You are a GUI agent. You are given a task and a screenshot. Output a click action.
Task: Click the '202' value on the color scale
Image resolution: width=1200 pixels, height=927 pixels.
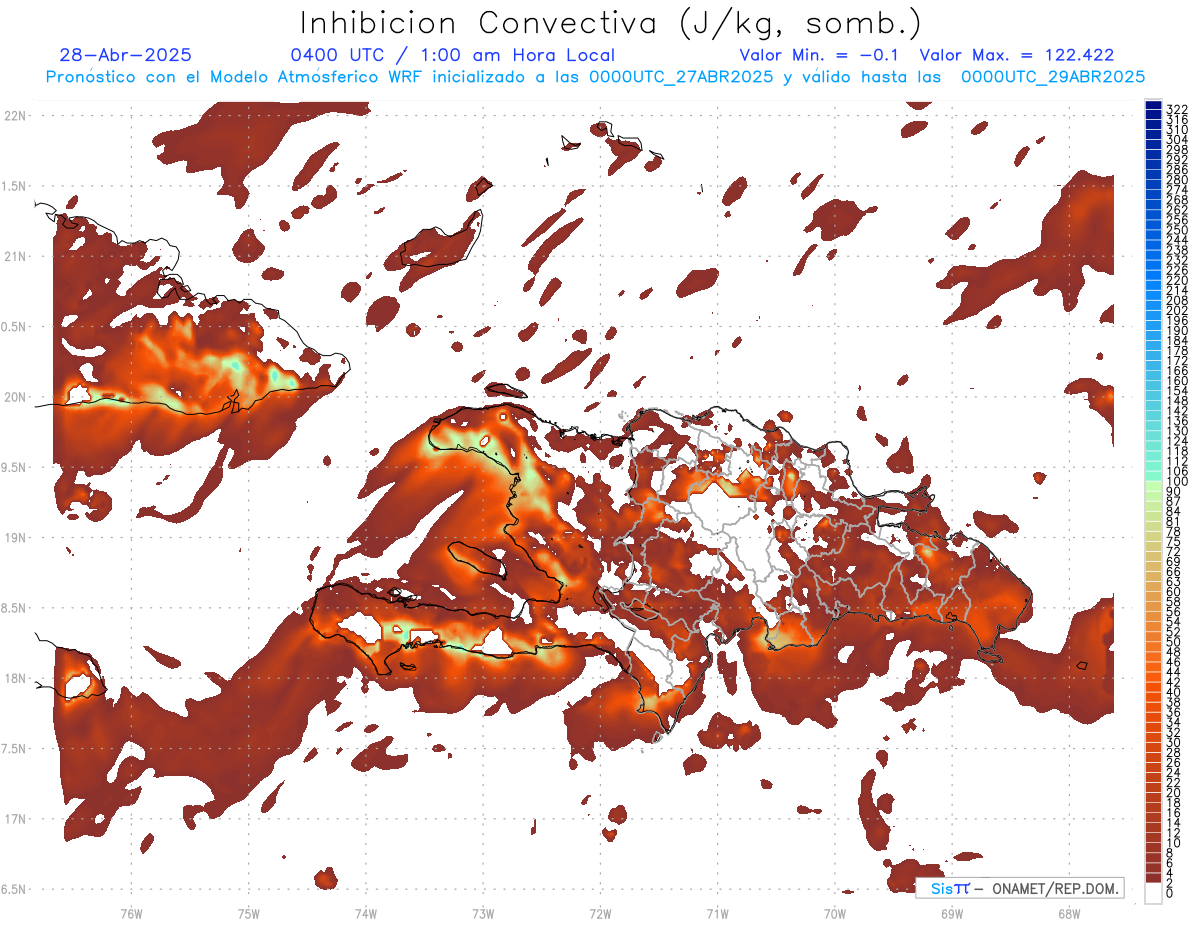[1176, 310]
